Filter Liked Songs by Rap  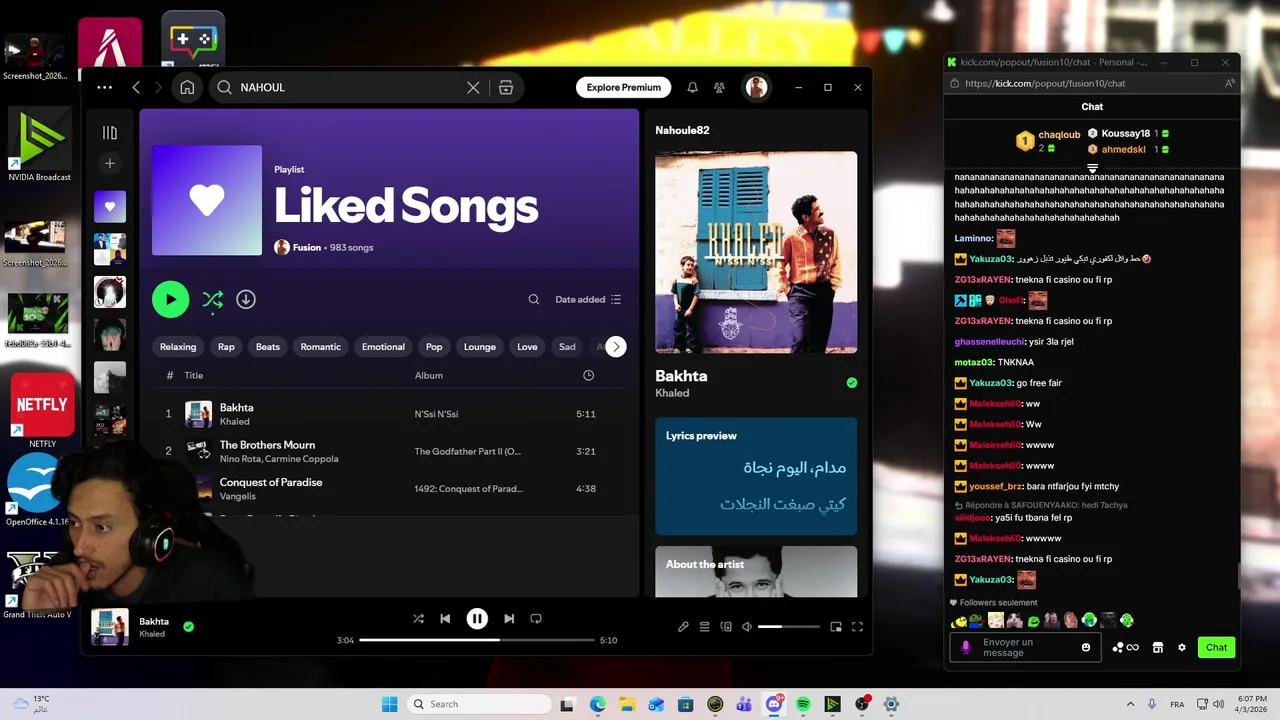226,347
